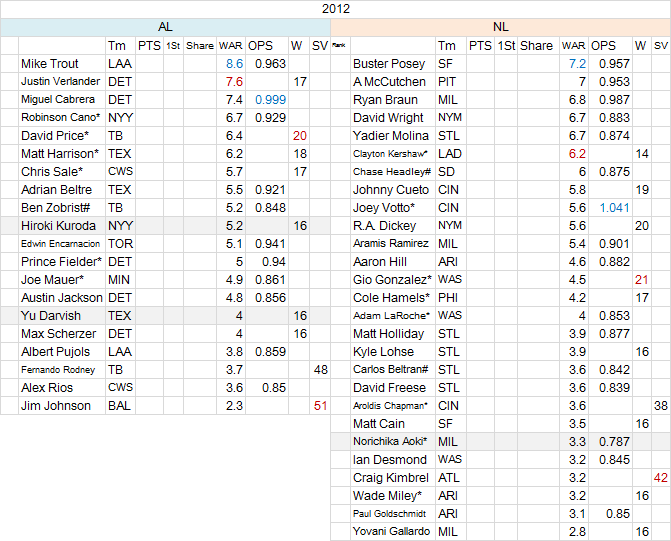Viewport: 671px width, 541px height.
Task: Click the Paul Goldschmidt name cell
Action: 393,513
